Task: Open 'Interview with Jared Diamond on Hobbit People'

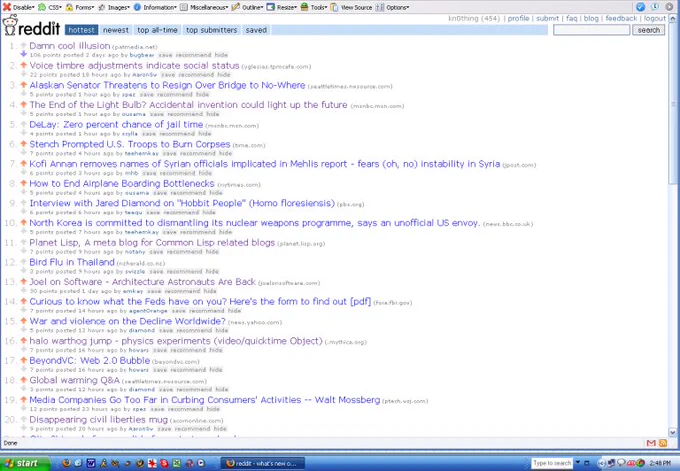Action: (x=182, y=203)
